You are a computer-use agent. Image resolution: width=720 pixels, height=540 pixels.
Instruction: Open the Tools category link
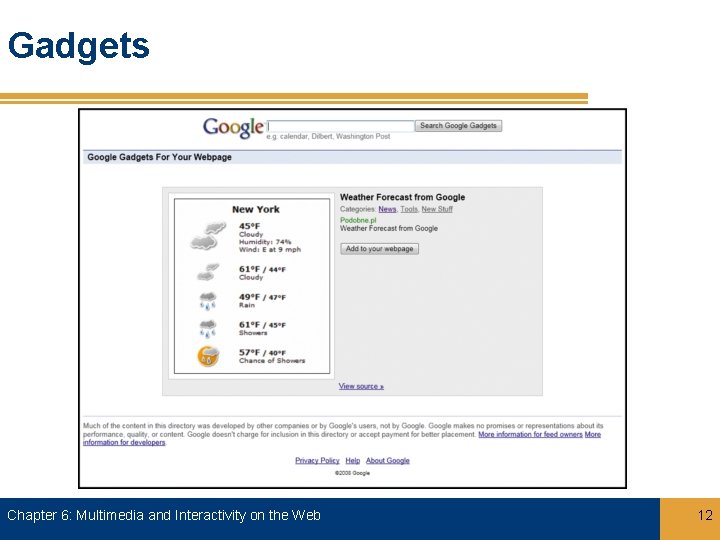click(409, 209)
